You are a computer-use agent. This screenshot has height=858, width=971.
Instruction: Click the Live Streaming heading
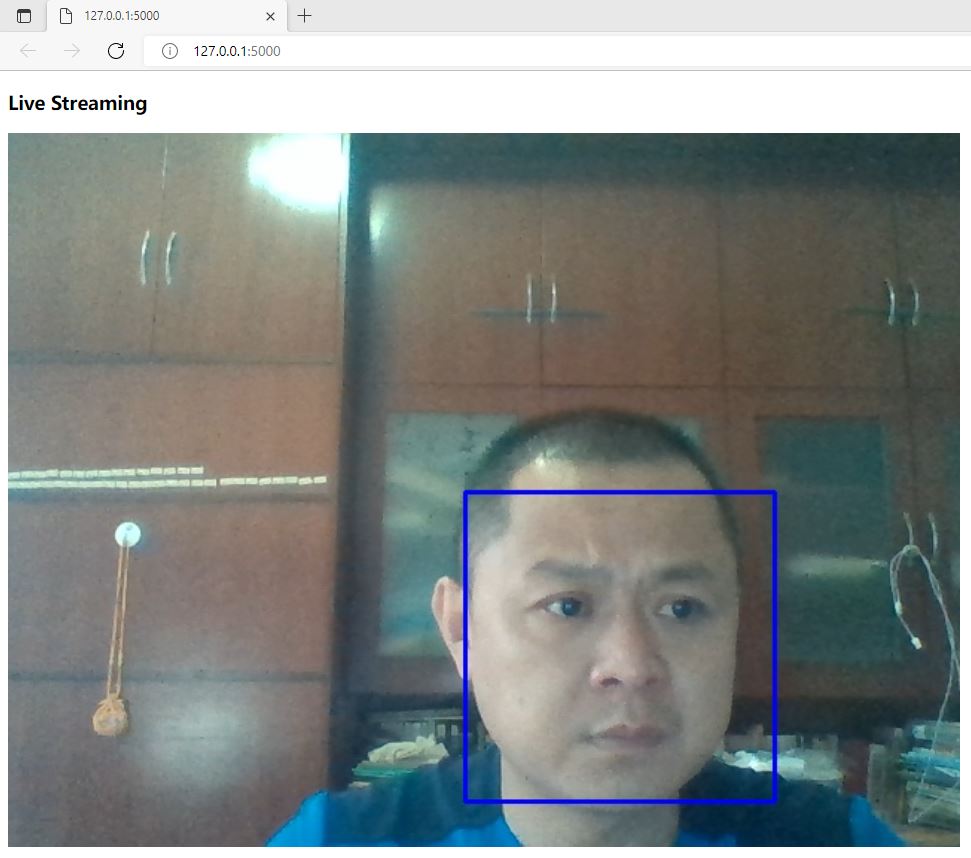78,103
